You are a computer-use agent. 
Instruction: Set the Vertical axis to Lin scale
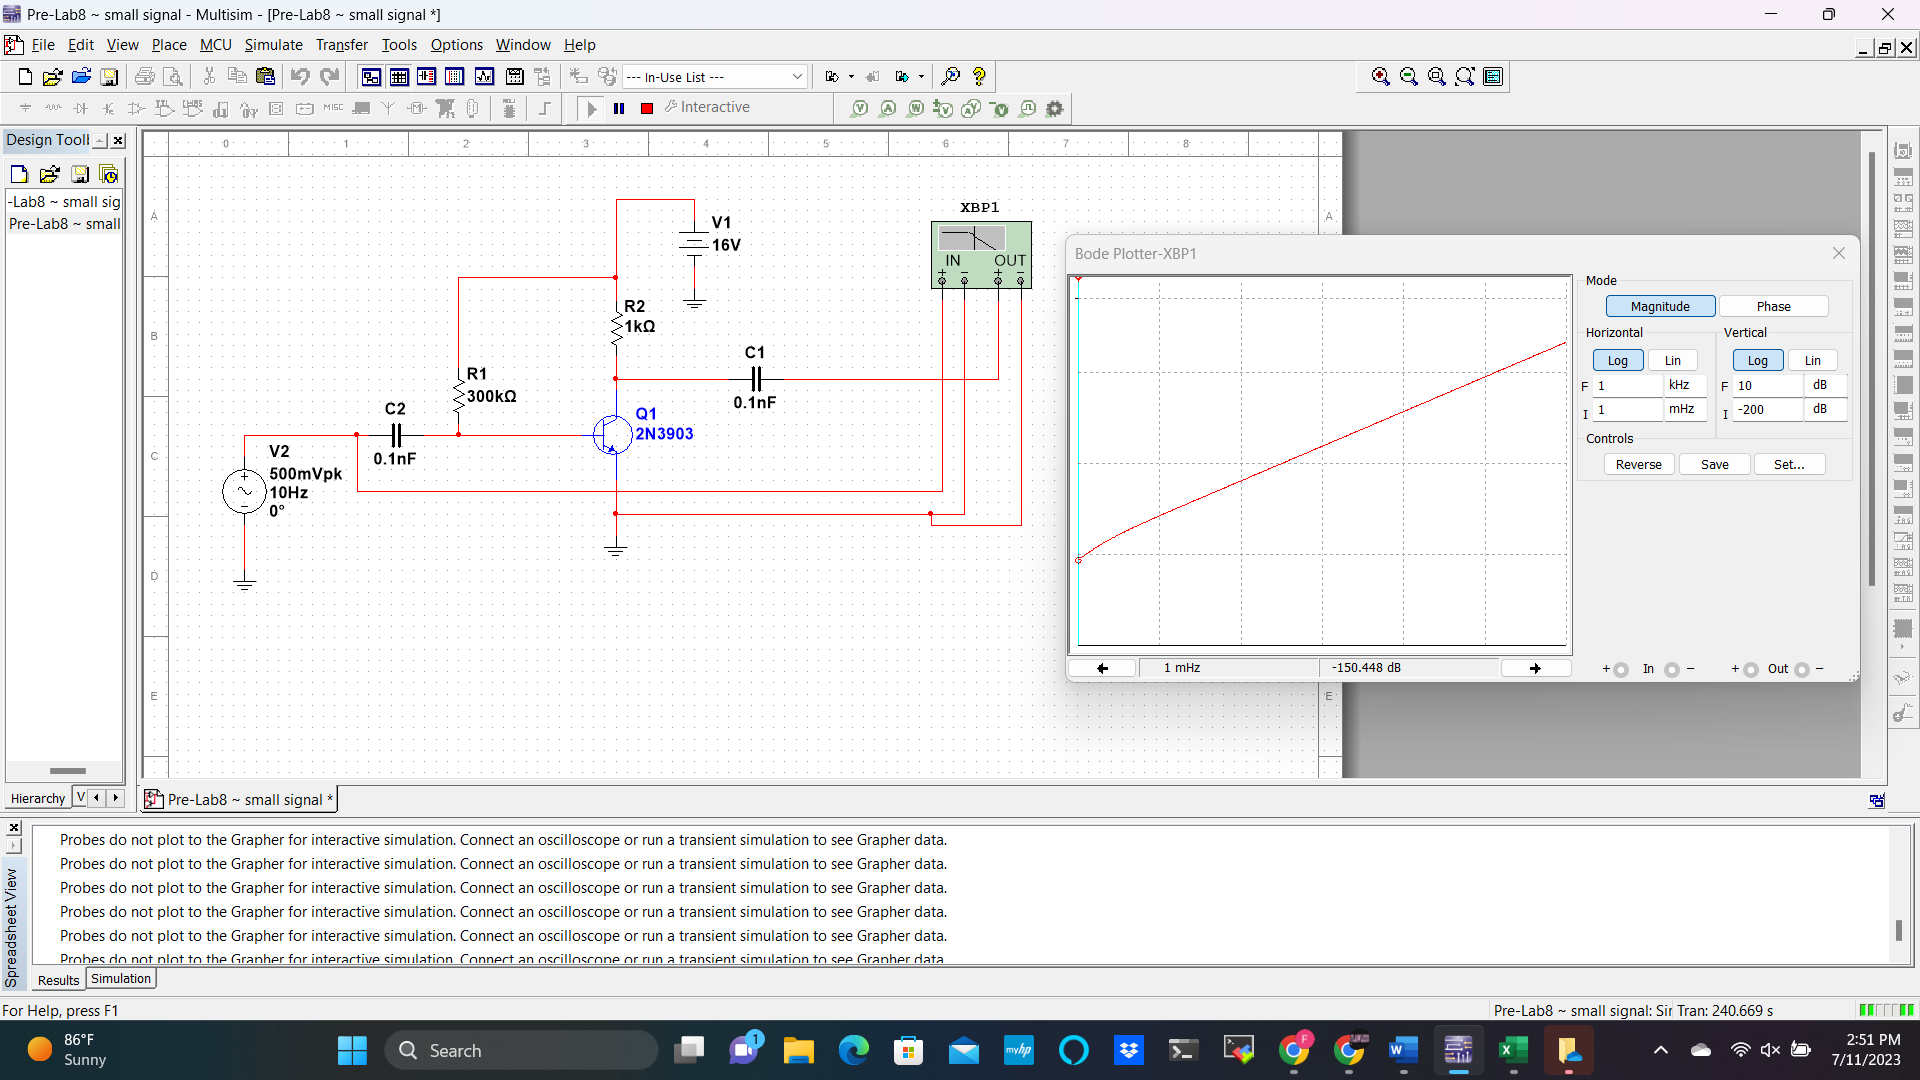1812,360
